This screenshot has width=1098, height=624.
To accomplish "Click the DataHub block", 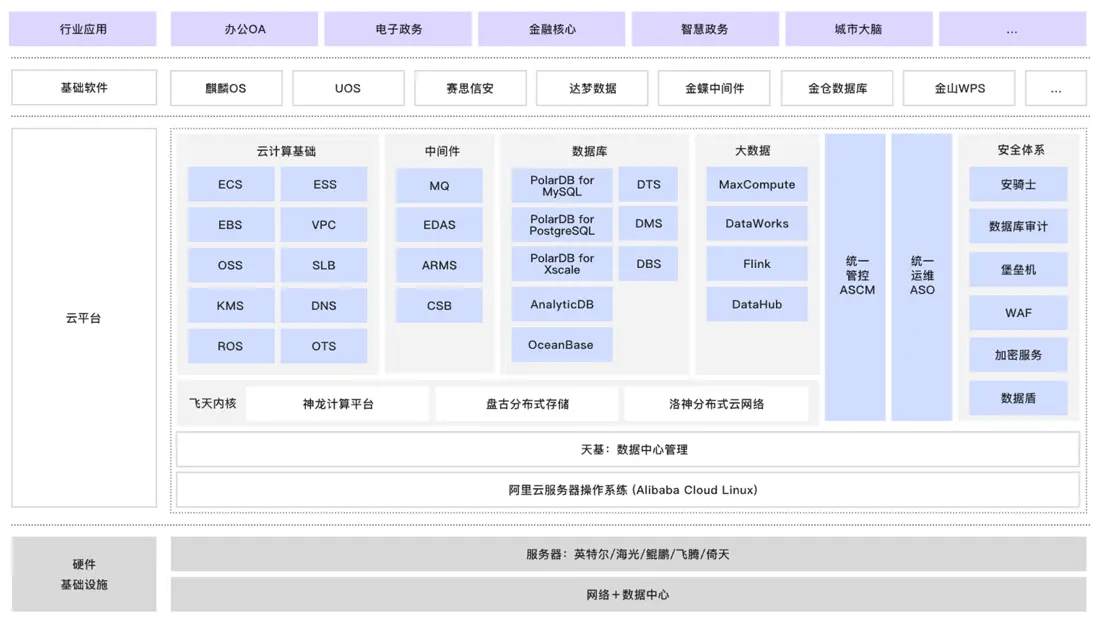I will pos(757,304).
